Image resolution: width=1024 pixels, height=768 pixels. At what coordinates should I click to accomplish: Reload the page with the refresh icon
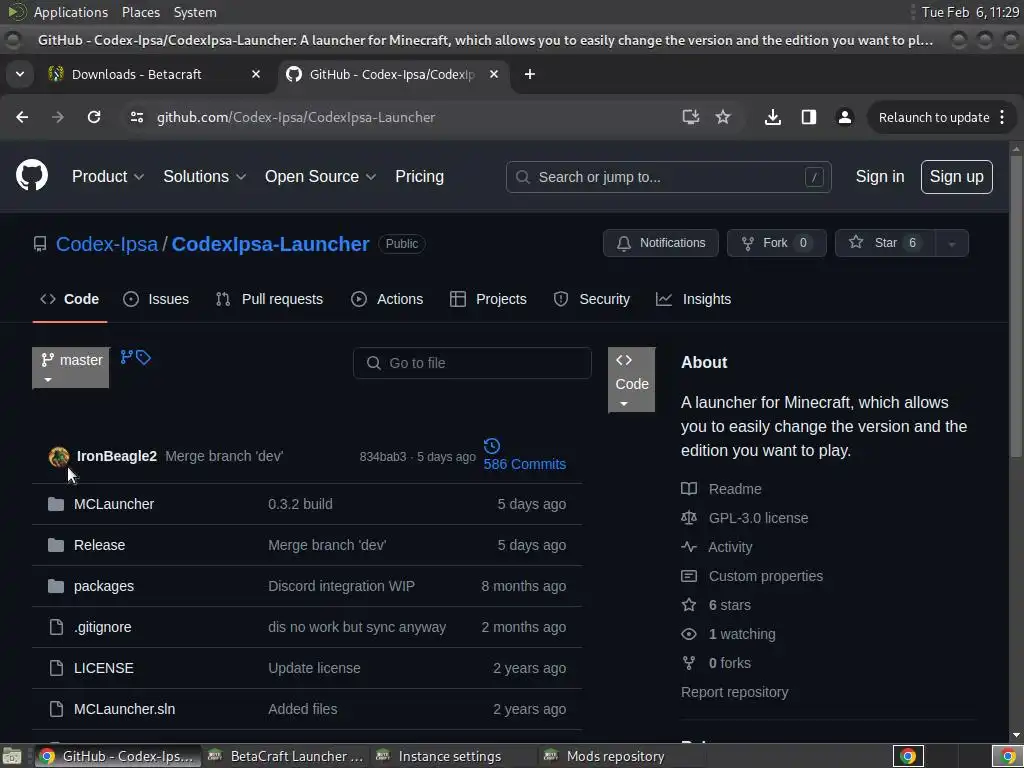94,118
